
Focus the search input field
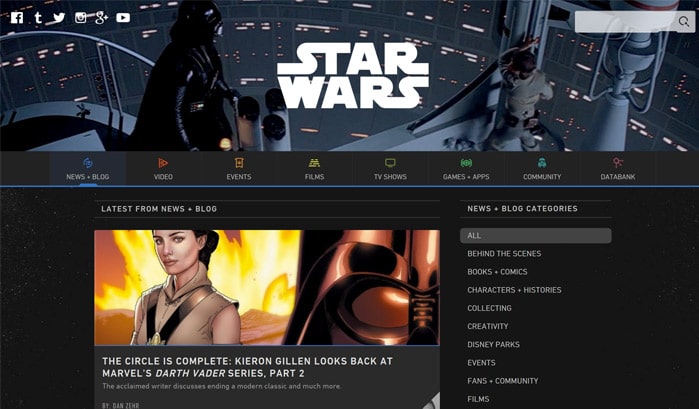coord(626,21)
